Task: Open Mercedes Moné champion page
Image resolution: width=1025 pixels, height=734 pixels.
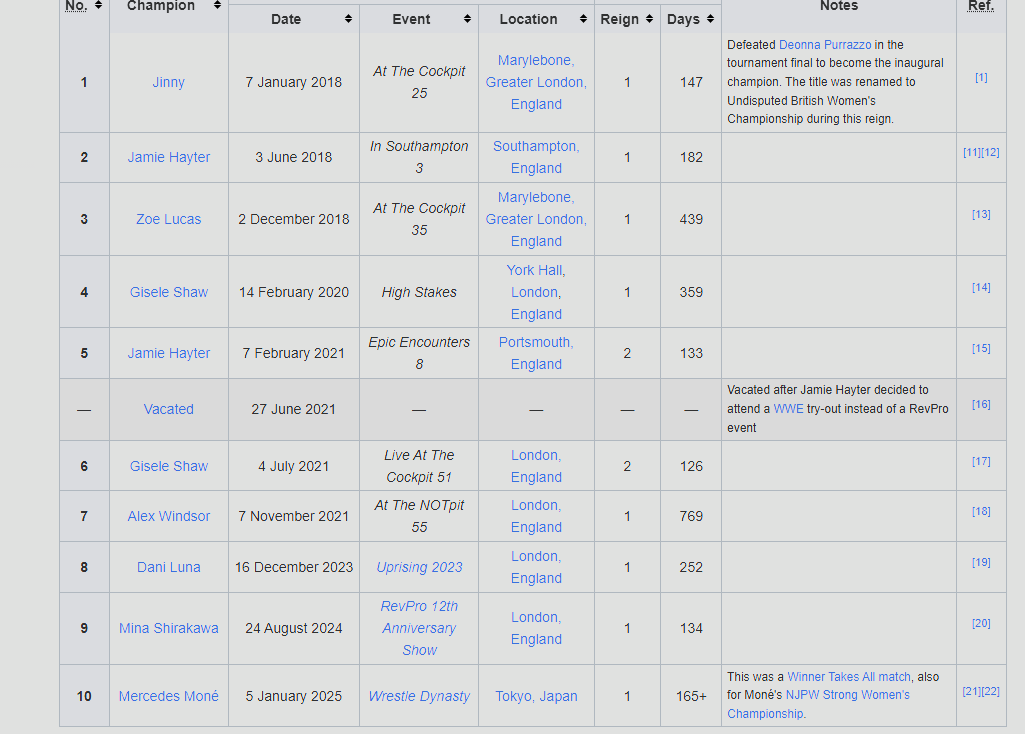Action: click(168, 696)
